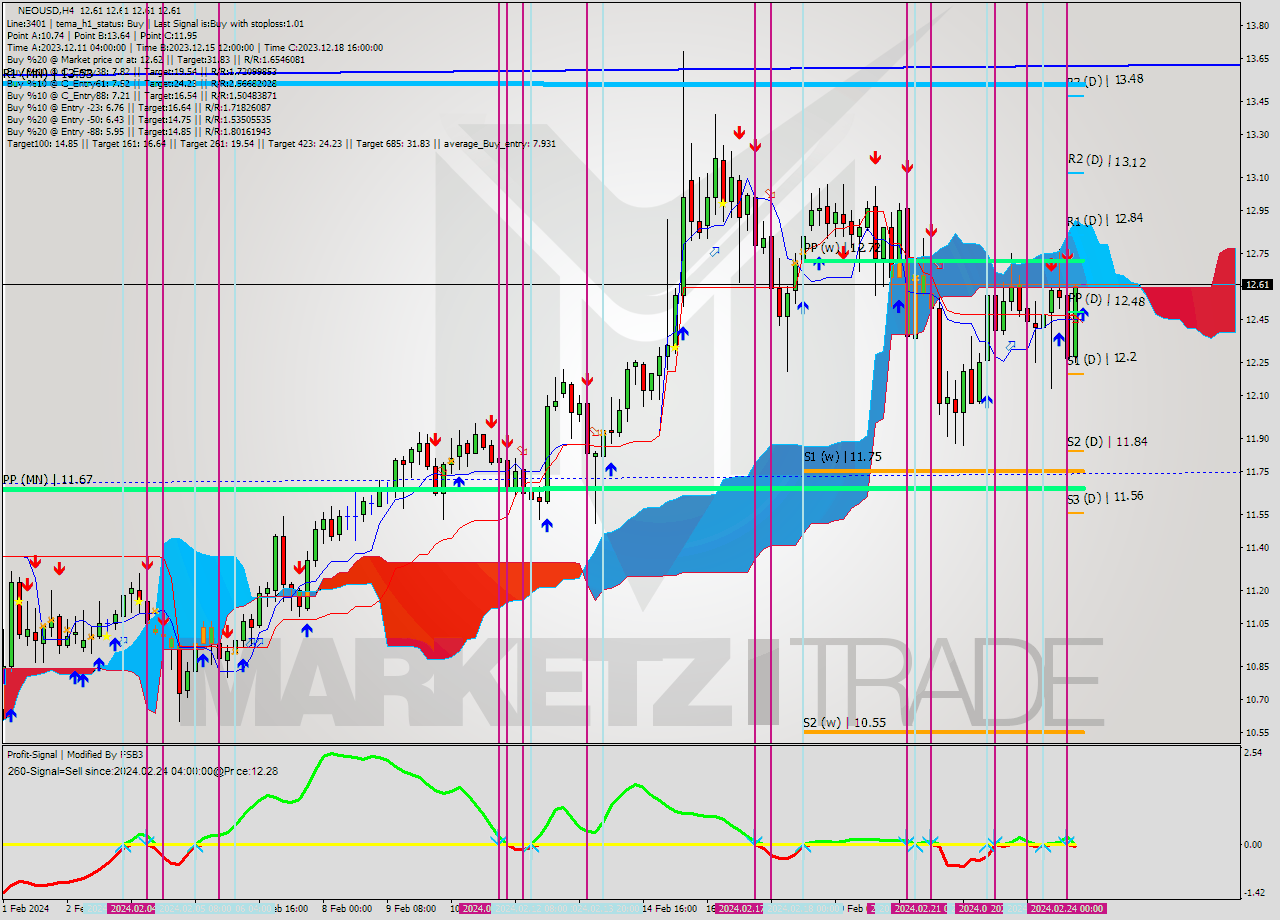Click the 'S2 (w) | 10.55' weekly support label
The image size is (1280, 920).
[843, 721]
